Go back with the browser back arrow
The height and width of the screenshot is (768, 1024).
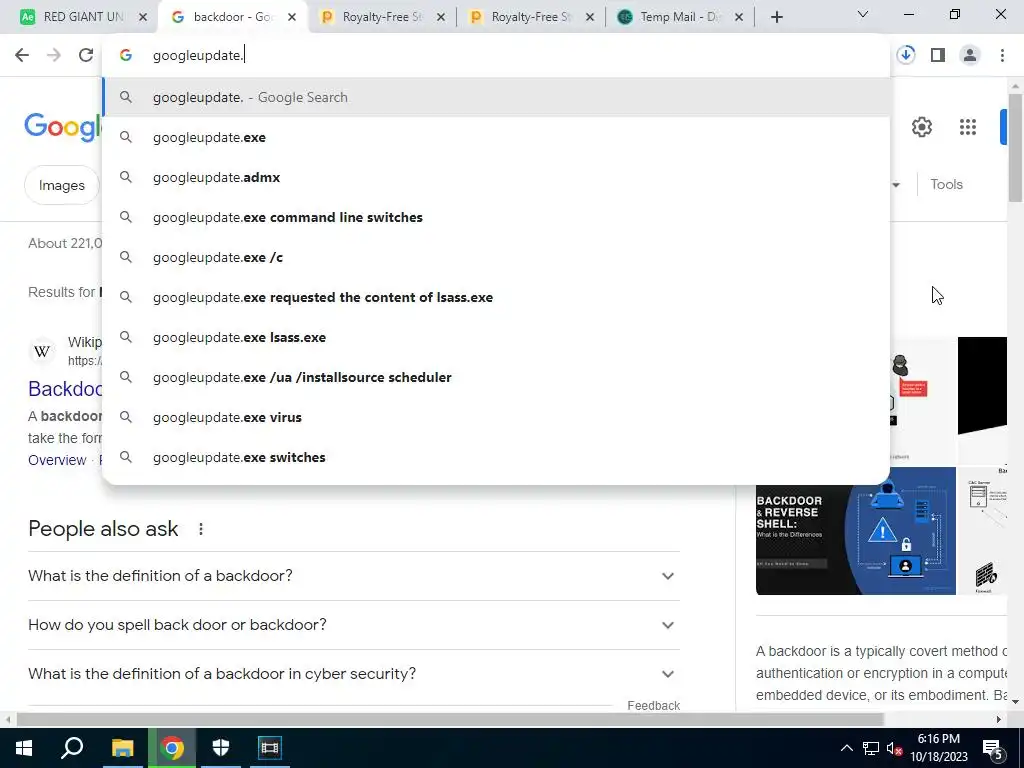click(x=22, y=56)
